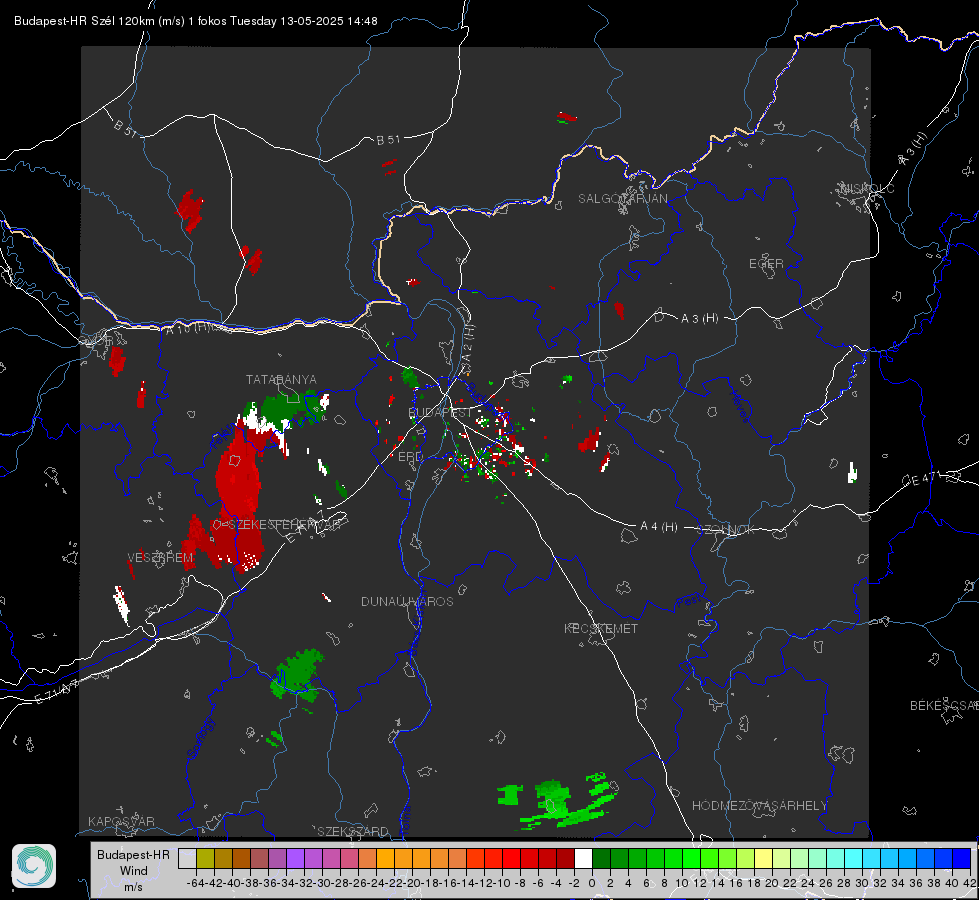Click the 'Budapest-HR Wind m/s' legend label
Screen dimensions: 979x900
point(134,871)
